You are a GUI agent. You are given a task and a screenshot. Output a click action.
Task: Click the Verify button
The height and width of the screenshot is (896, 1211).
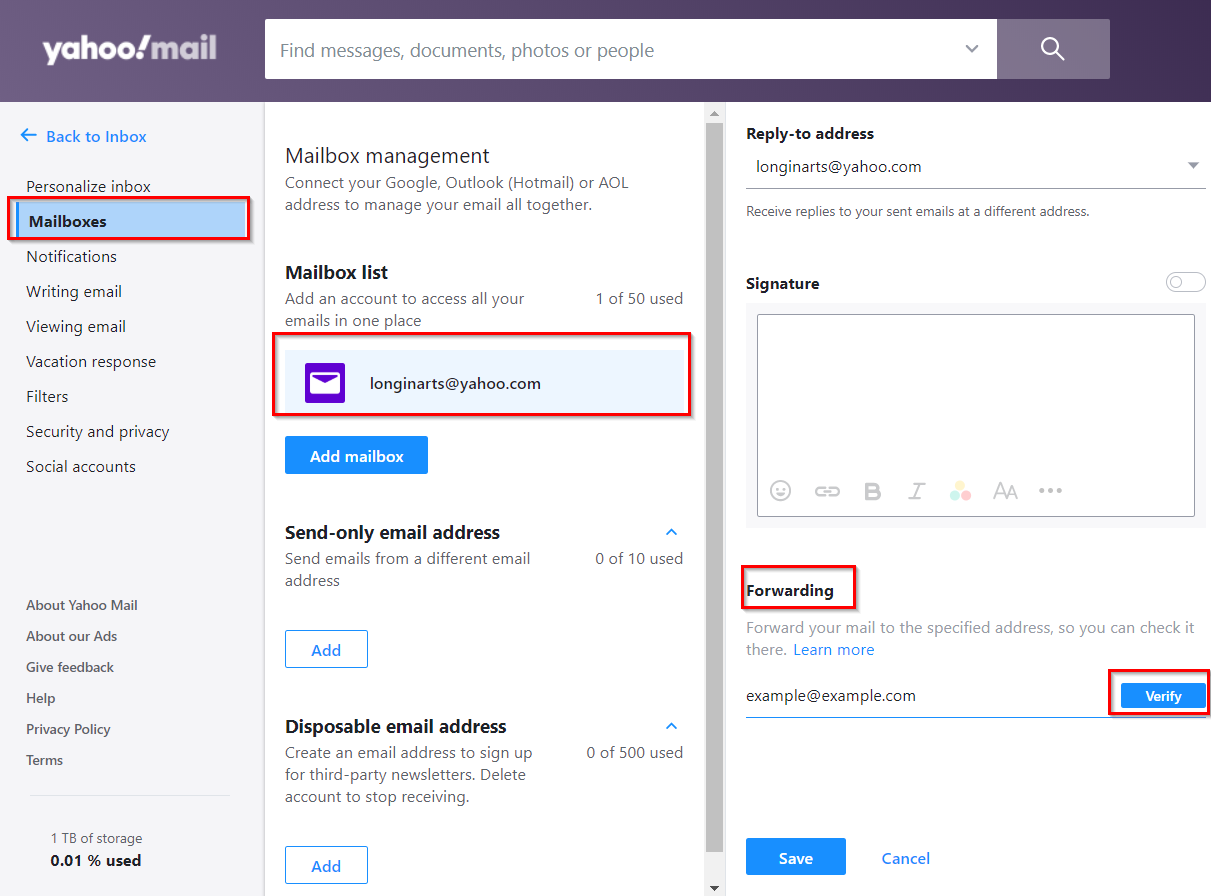[x=1163, y=696]
